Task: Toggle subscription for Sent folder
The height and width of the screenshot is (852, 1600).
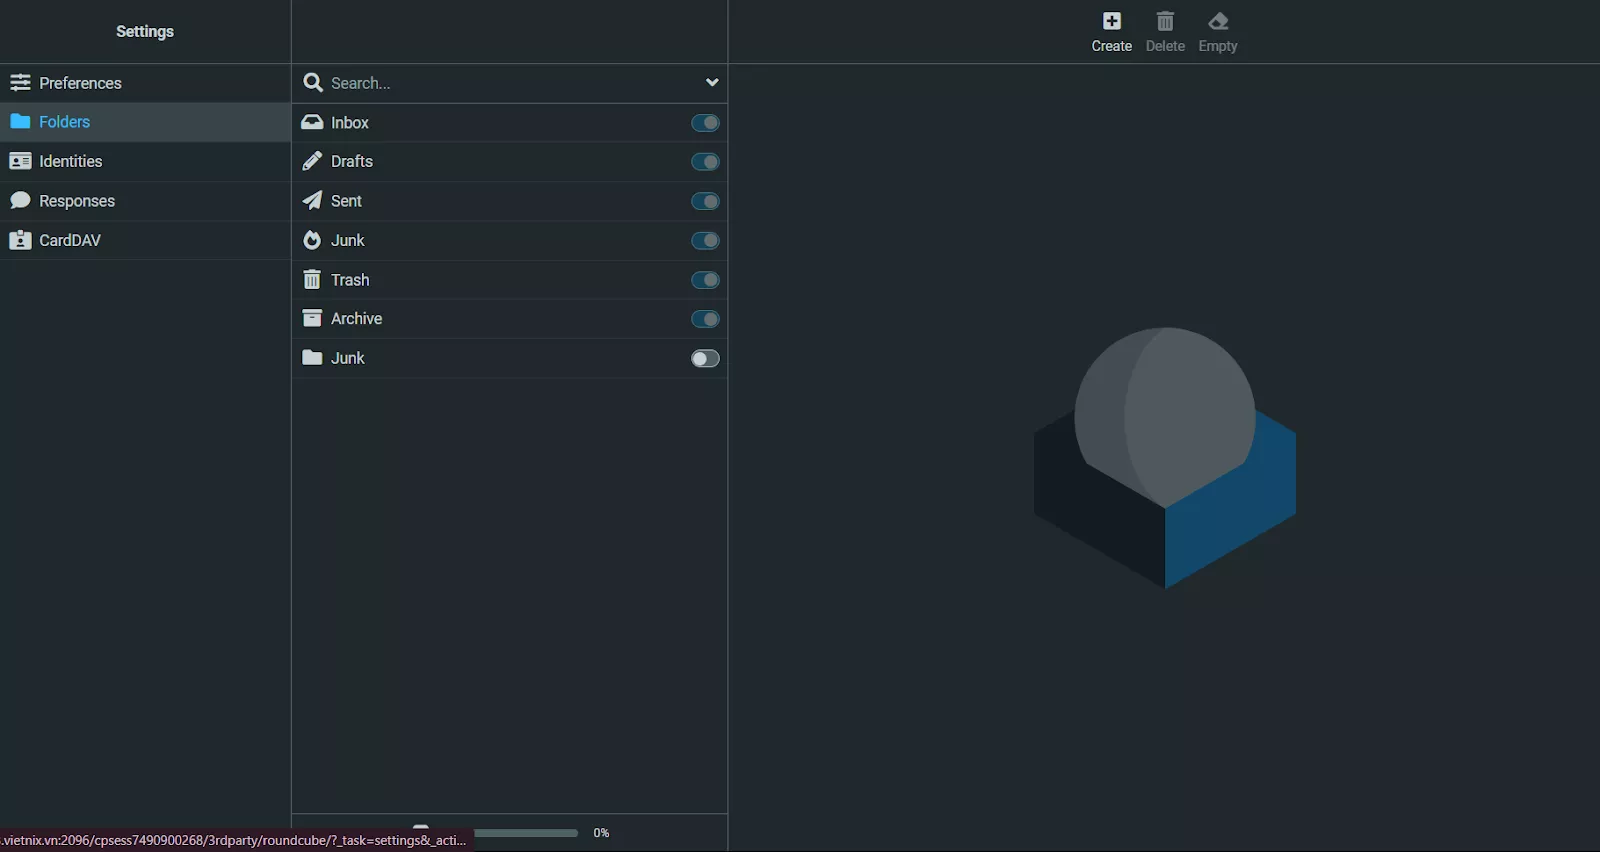Action: 705,201
